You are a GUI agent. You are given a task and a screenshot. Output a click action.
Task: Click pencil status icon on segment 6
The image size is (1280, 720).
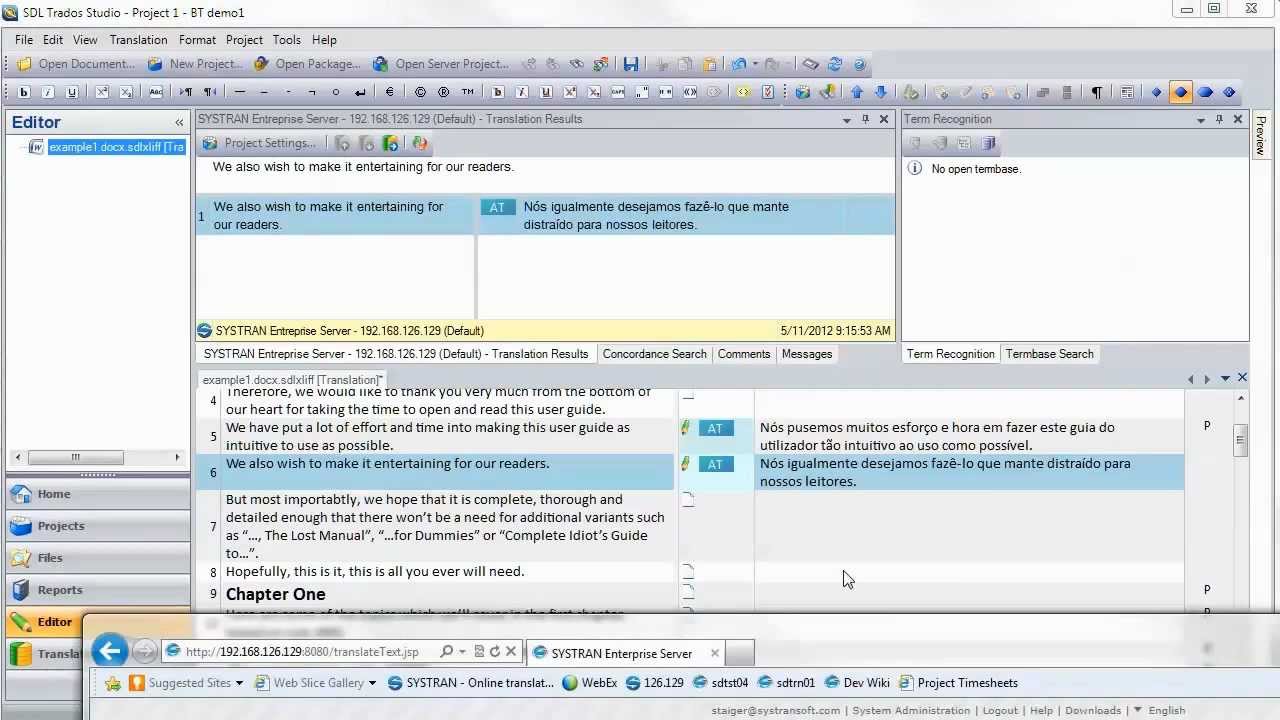(x=685, y=464)
